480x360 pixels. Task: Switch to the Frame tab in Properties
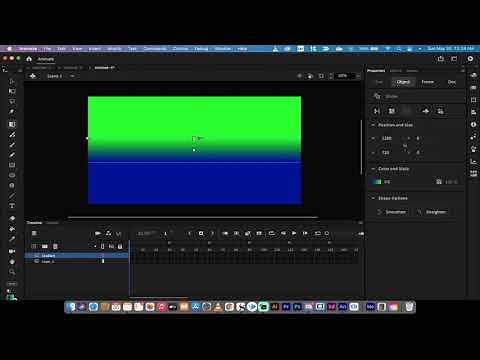tap(428, 82)
